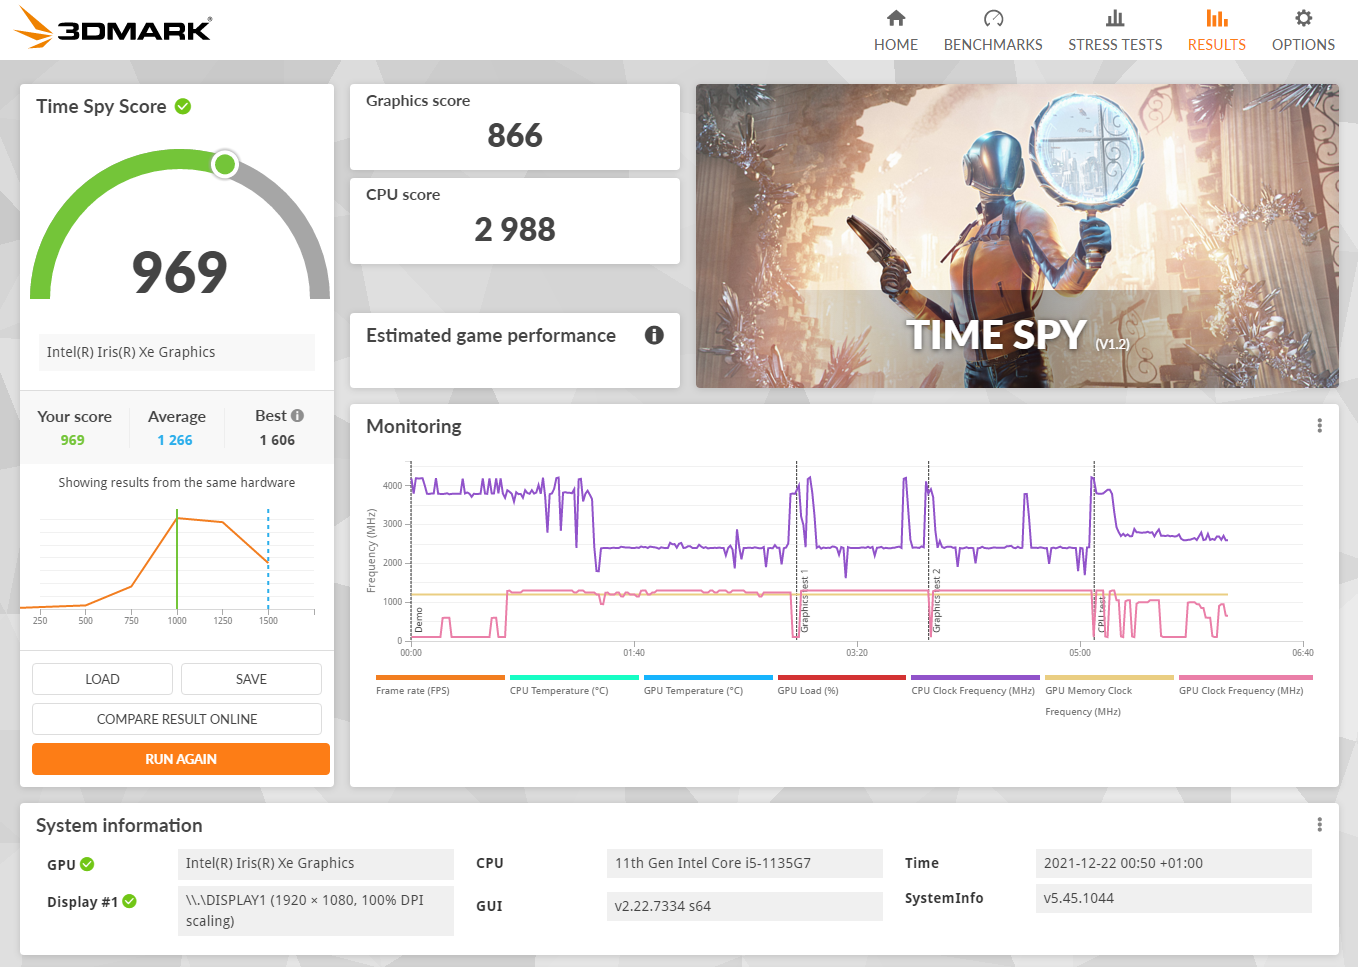This screenshot has width=1358, height=967.
Task: Click the Display #1 green check icon
Action: (x=129, y=901)
